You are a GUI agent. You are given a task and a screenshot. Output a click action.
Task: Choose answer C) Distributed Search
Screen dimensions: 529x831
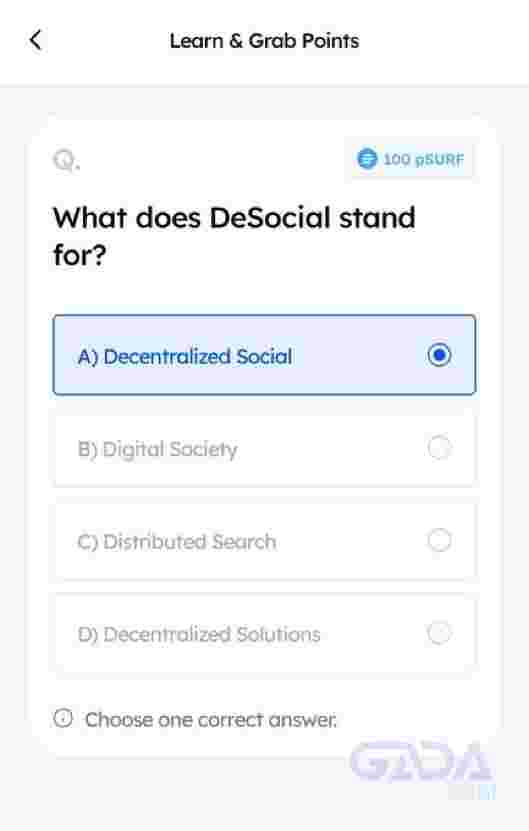(x=177, y=542)
